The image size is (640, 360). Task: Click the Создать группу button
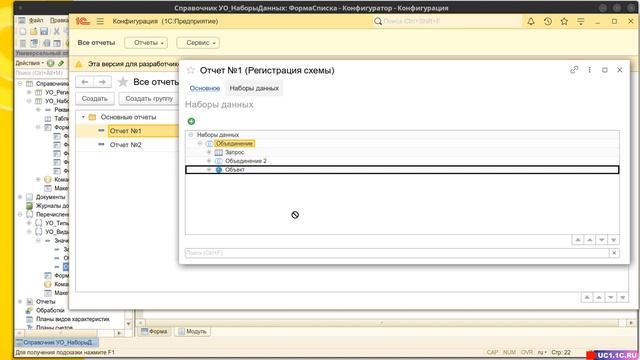149,98
